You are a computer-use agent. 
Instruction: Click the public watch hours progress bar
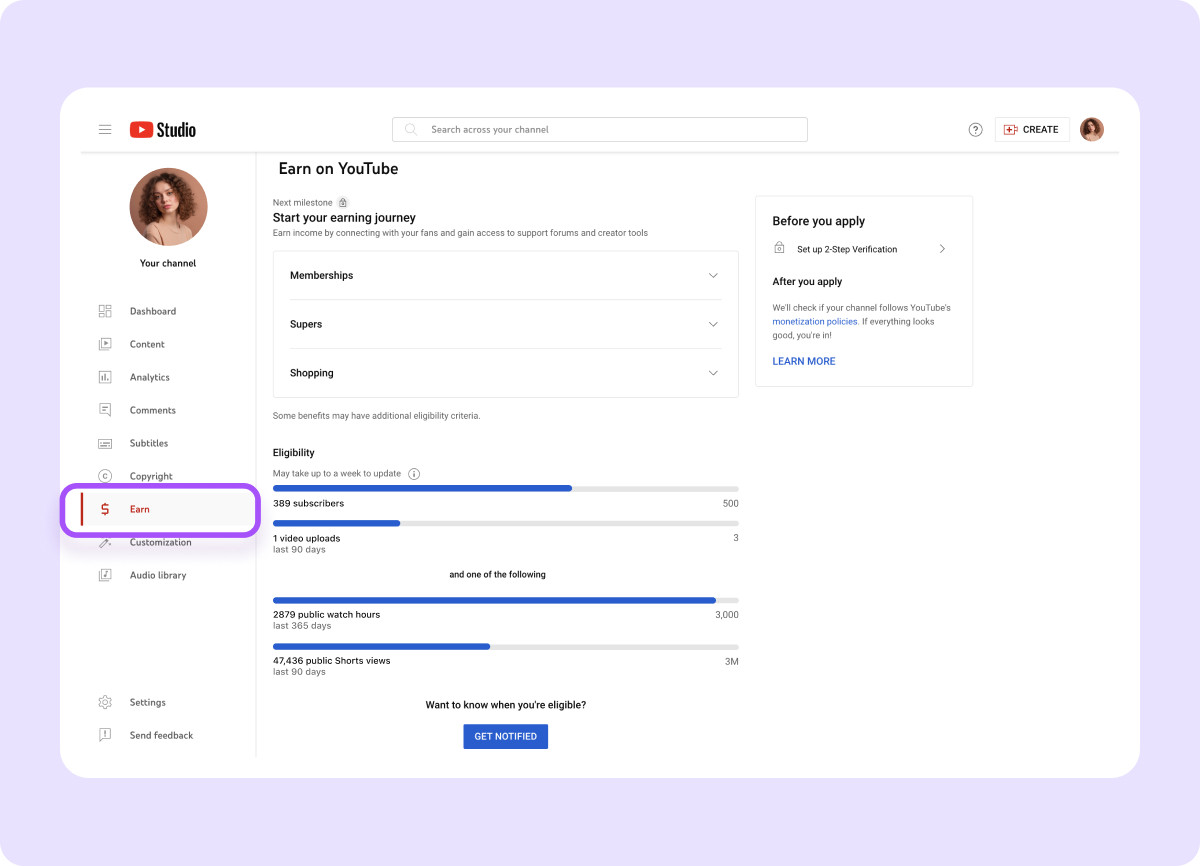pyautogui.click(x=506, y=600)
